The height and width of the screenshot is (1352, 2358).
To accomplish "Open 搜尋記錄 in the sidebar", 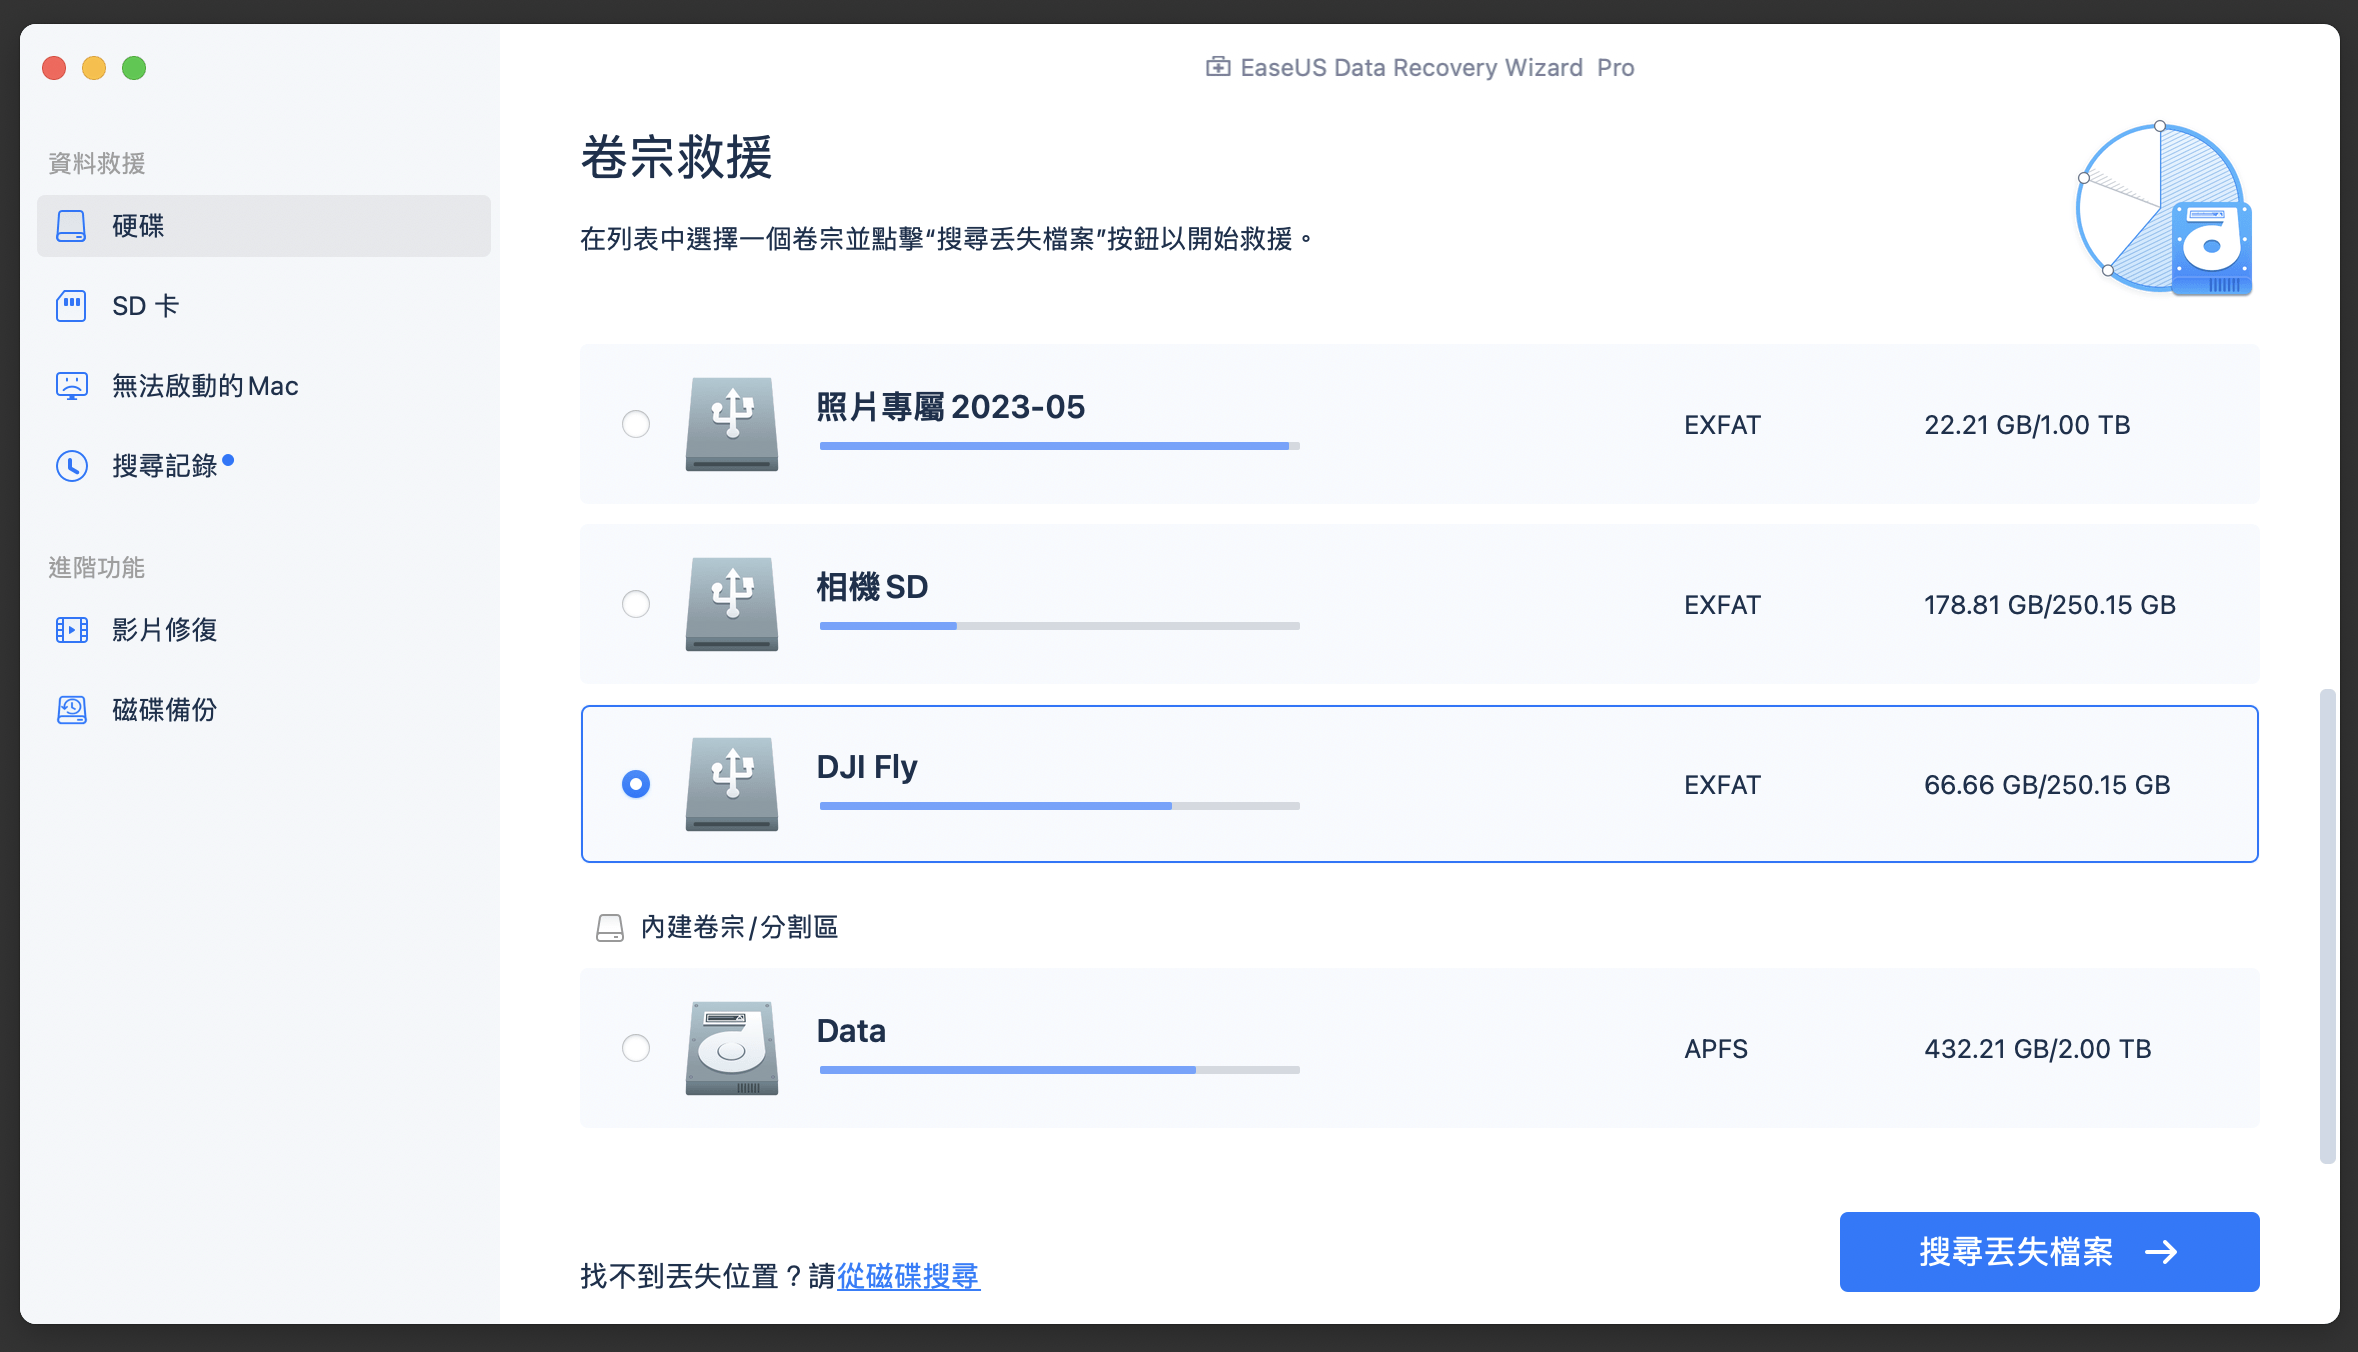I will coord(264,466).
